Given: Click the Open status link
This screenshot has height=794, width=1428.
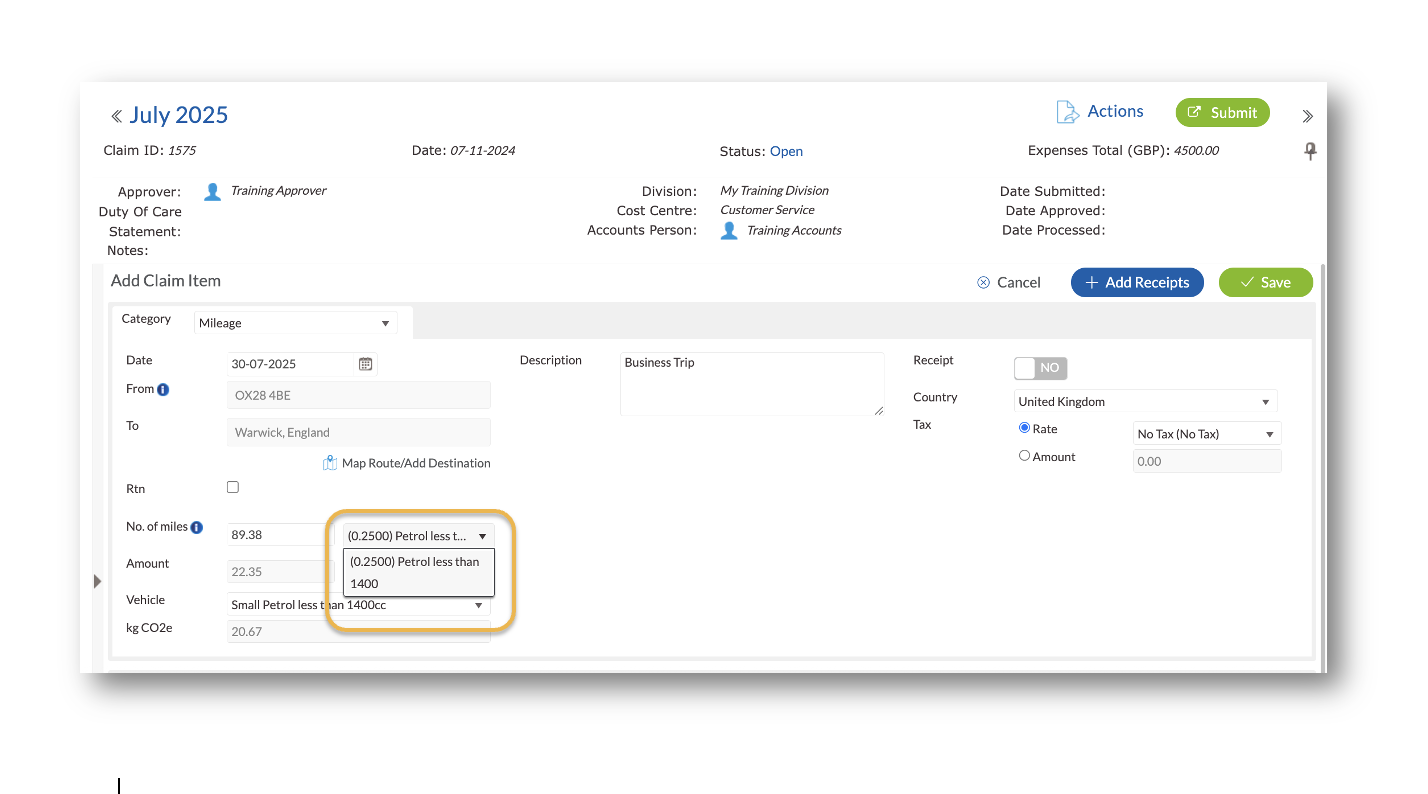Looking at the screenshot, I should 786,151.
